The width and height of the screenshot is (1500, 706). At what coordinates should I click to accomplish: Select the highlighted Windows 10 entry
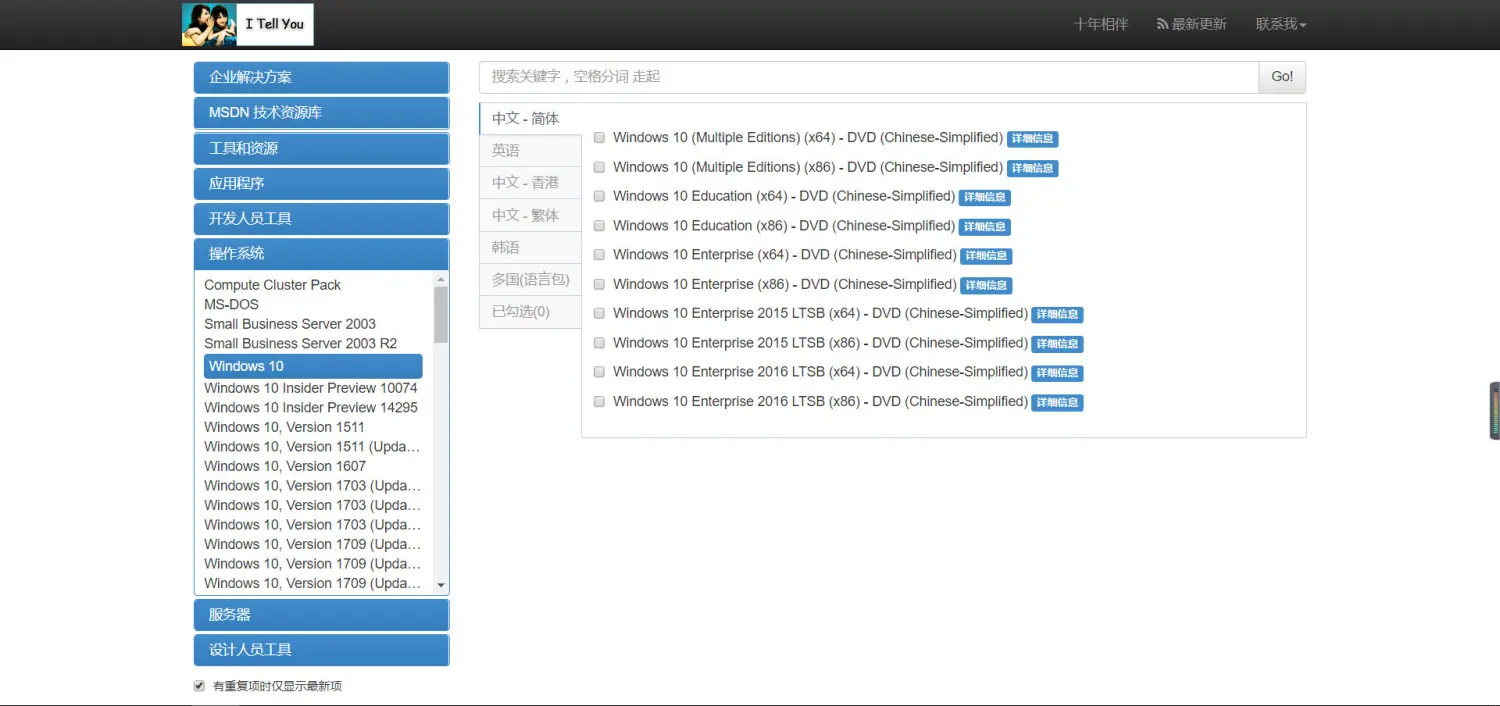pyautogui.click(x=313, y=366)
